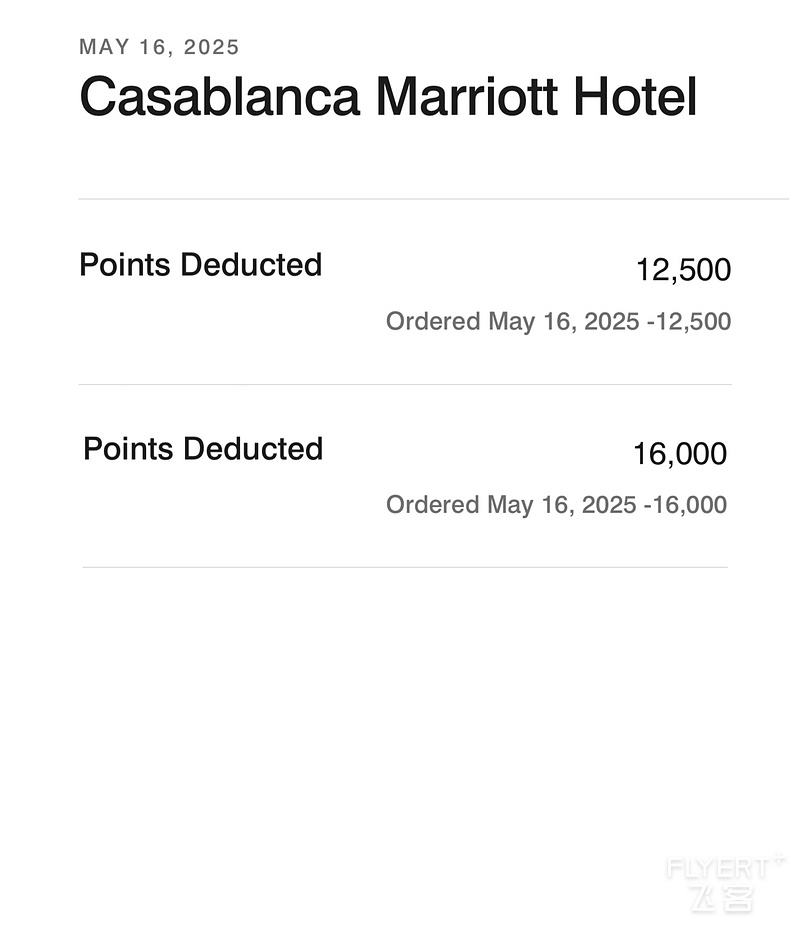This screenshot has width=800, height=927.
Task: Click the divider between the two points entries
Action: coord(405,384)
